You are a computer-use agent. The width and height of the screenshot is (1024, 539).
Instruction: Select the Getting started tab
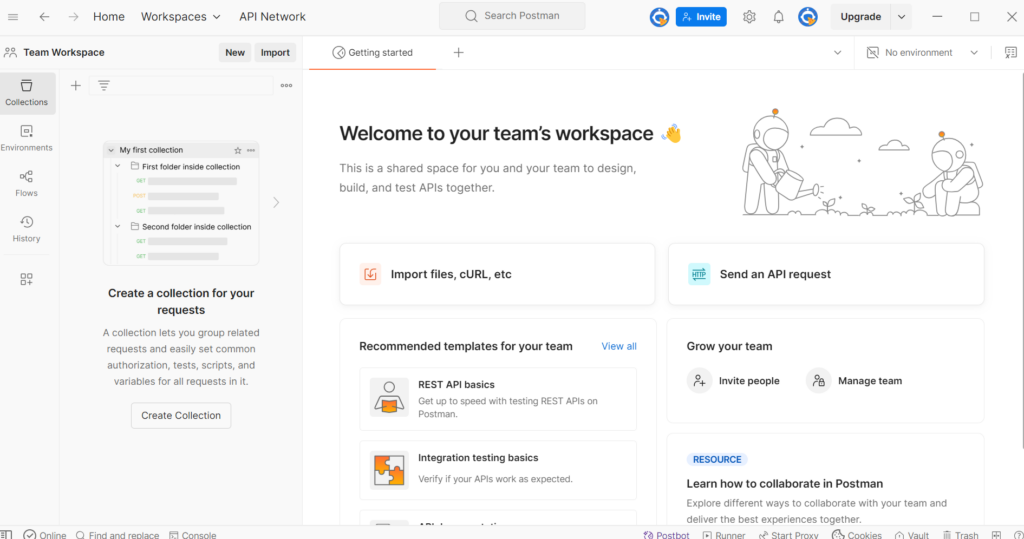[x=372, y=52]
